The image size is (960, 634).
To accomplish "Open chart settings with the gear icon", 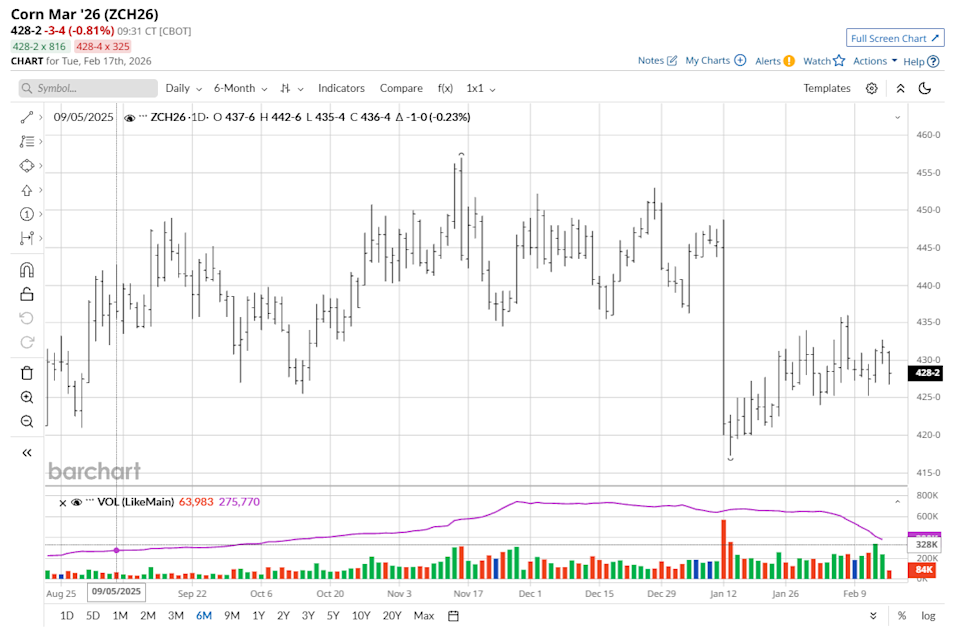I will click(869, 88).
